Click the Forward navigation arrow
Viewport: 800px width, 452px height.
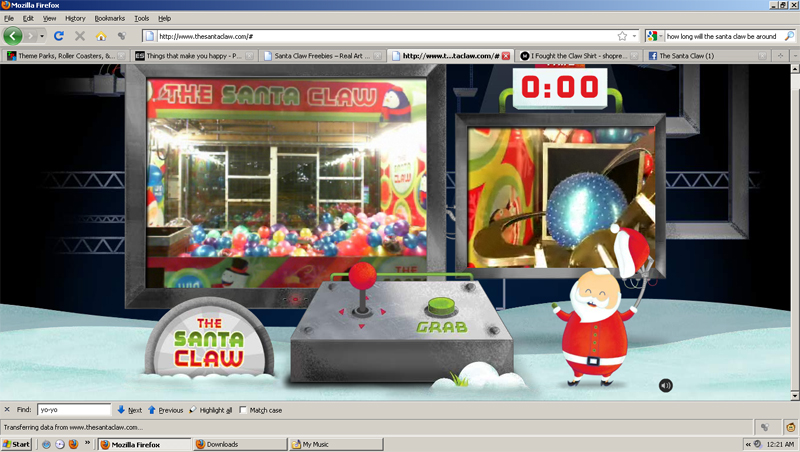31,36
